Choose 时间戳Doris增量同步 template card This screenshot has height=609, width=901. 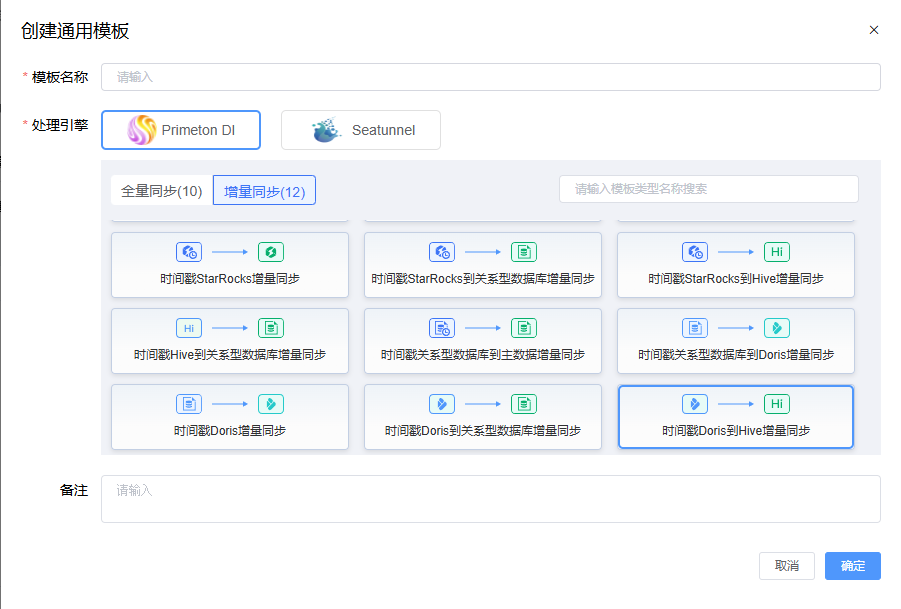[230, 417]
